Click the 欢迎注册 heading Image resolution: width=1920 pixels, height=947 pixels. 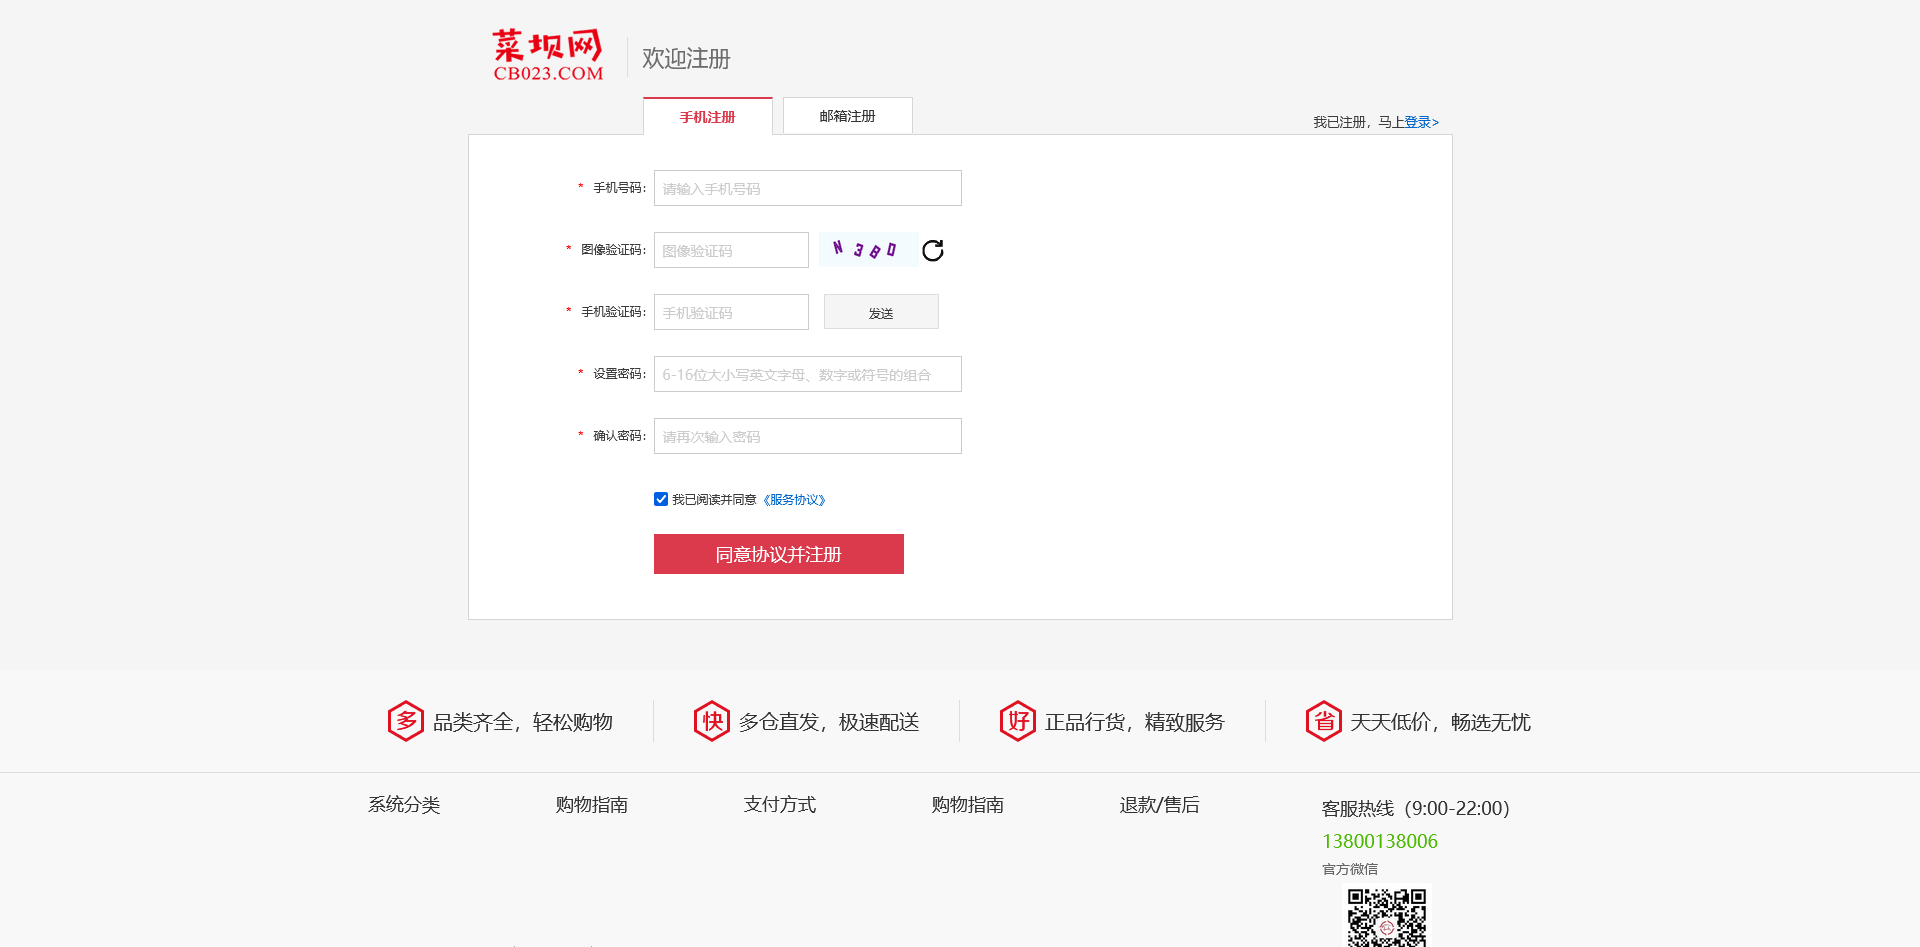click(x=686, y=59)
